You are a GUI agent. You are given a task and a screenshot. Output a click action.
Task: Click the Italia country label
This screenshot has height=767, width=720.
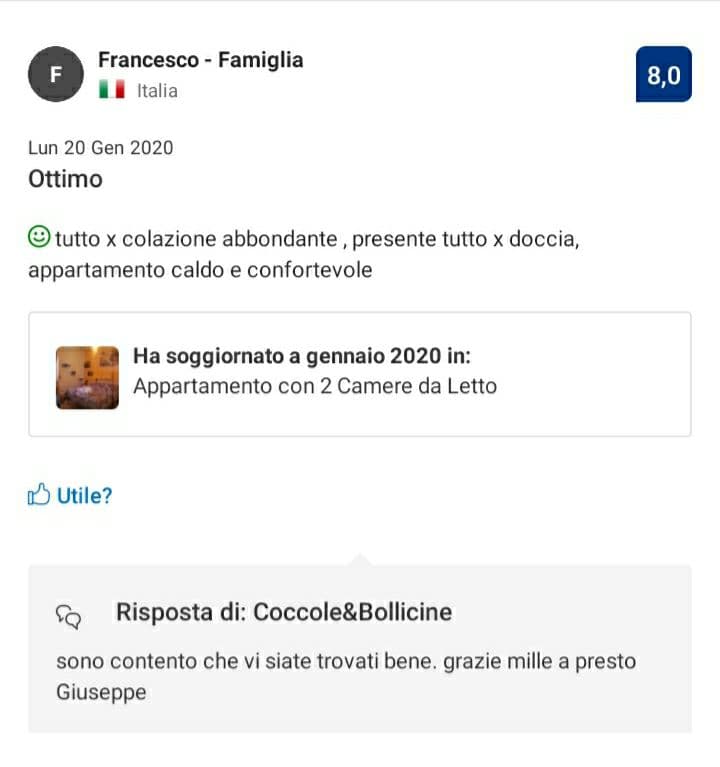pyautogui.click(x=157, y=91)
